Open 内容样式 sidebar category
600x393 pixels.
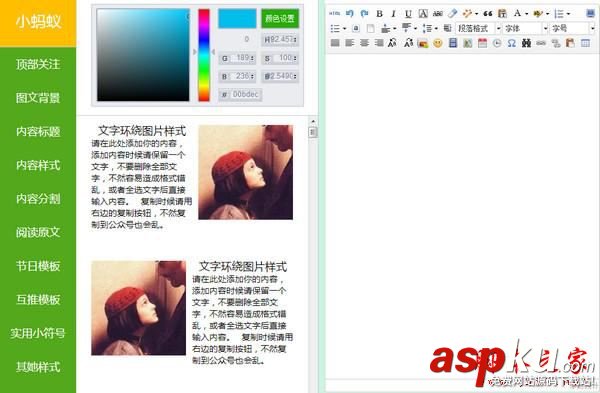click(38, 165)
